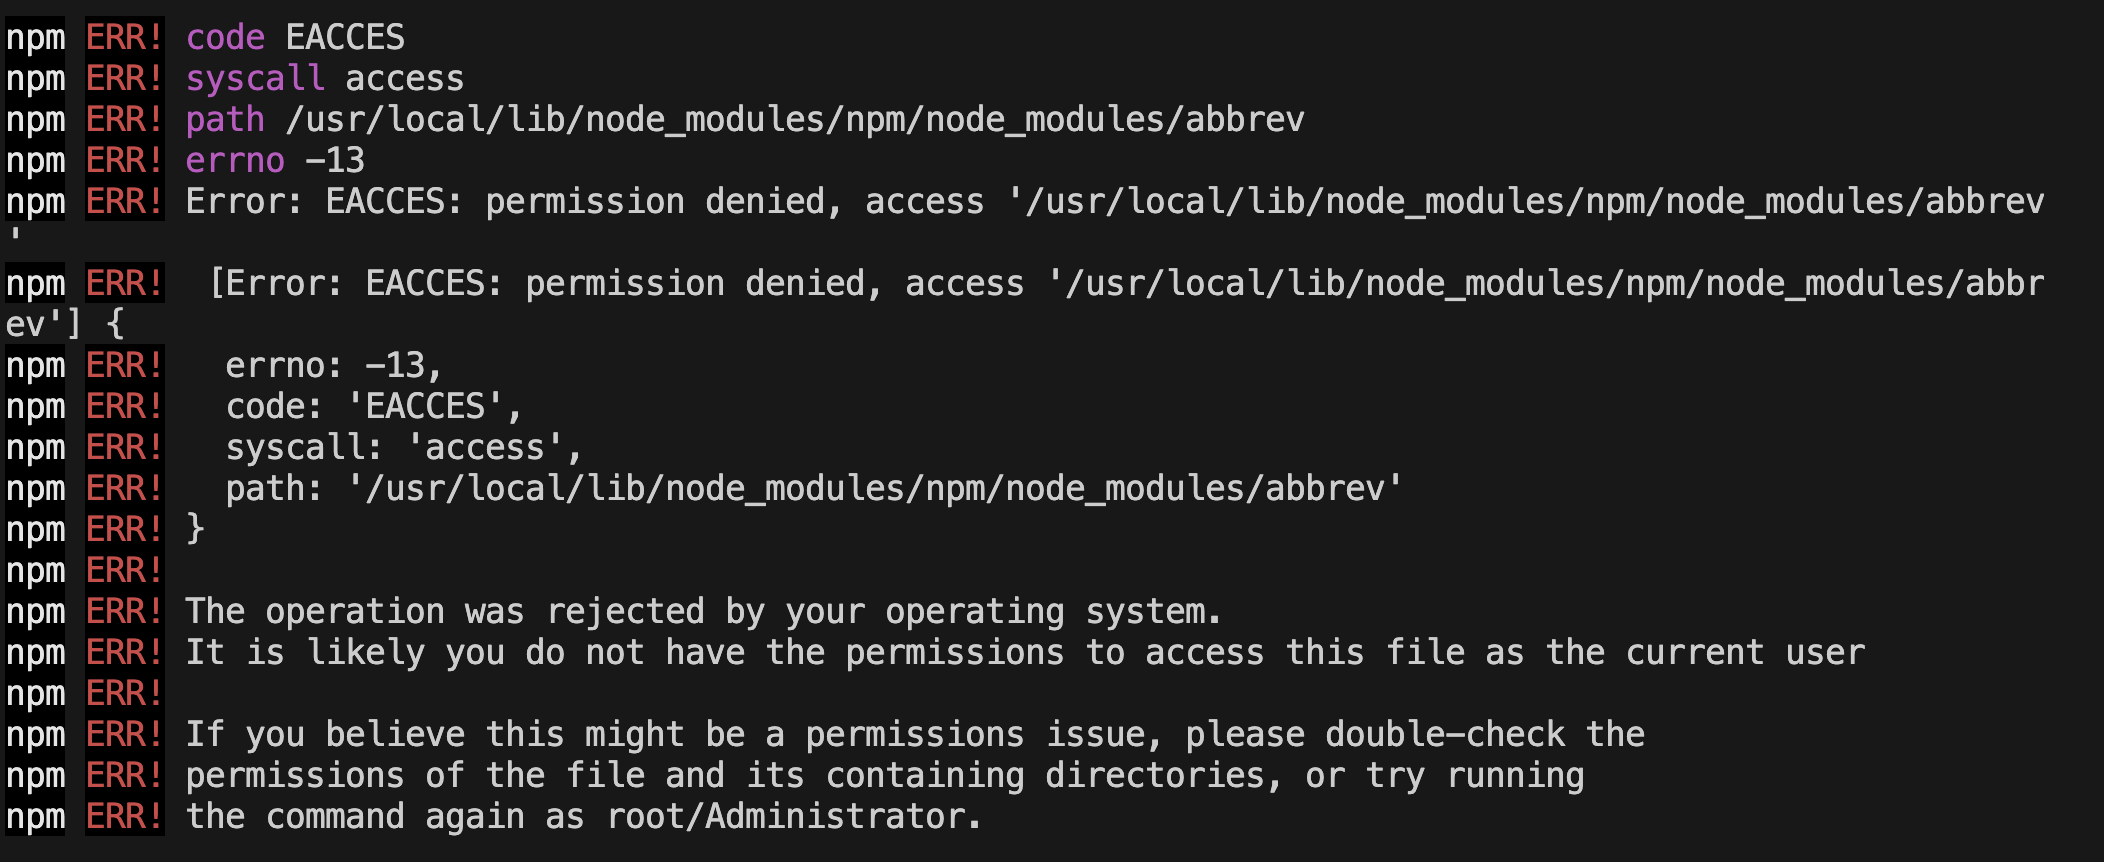The width and height of the screenshot is (2104, 862).
Task: Click the /usr/local/lib path on path line
Action: click(x=795, y=120)
